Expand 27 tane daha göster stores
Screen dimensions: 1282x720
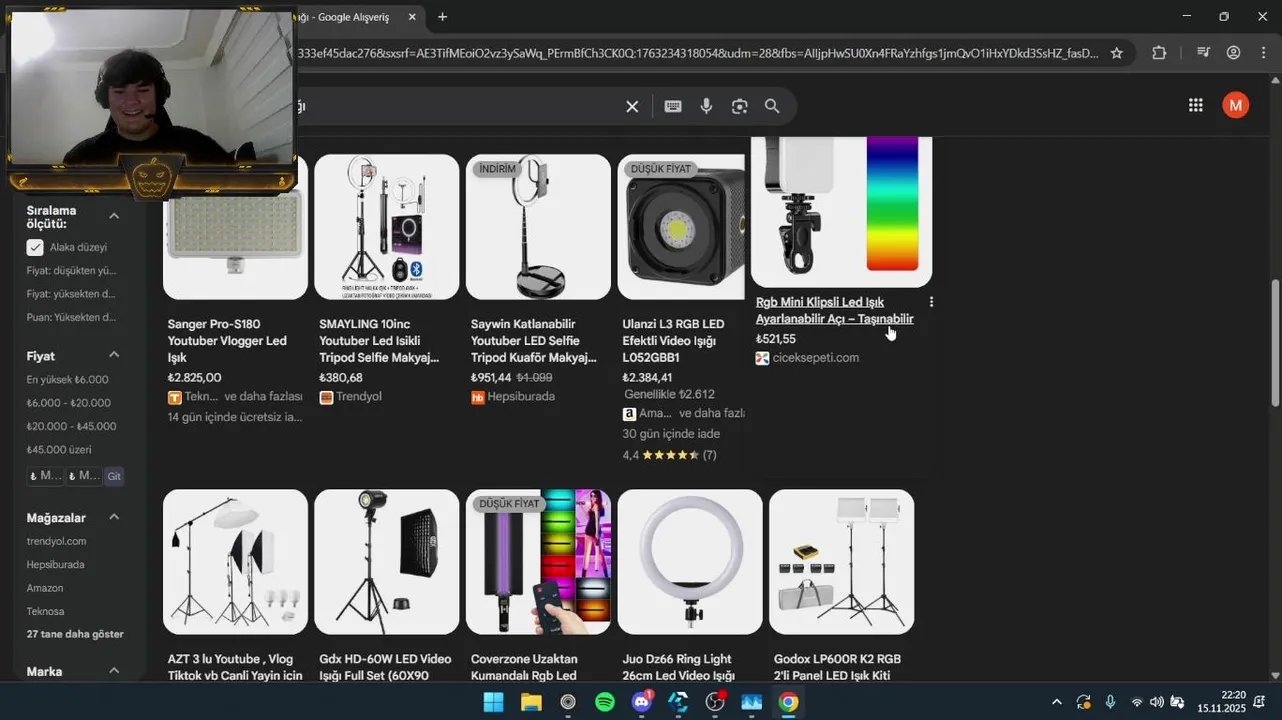tap(75, 634)
